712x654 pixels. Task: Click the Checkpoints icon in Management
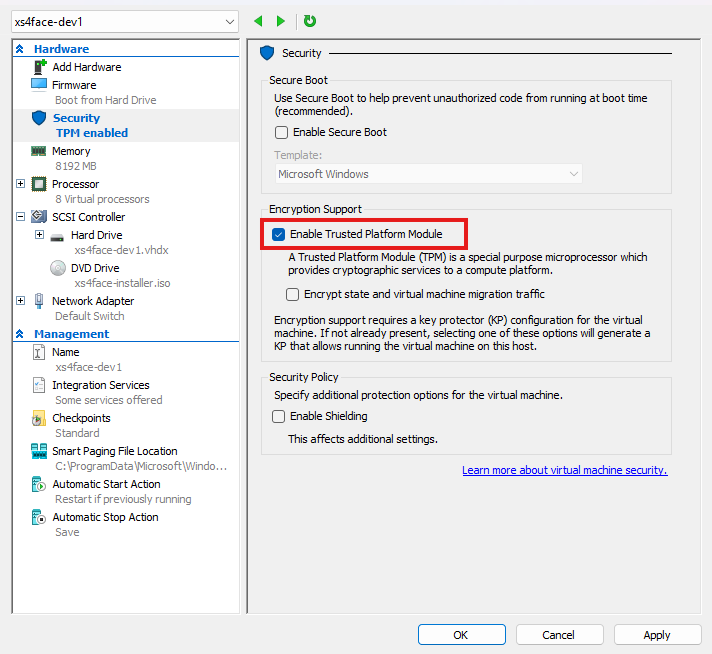click(39, 418)
